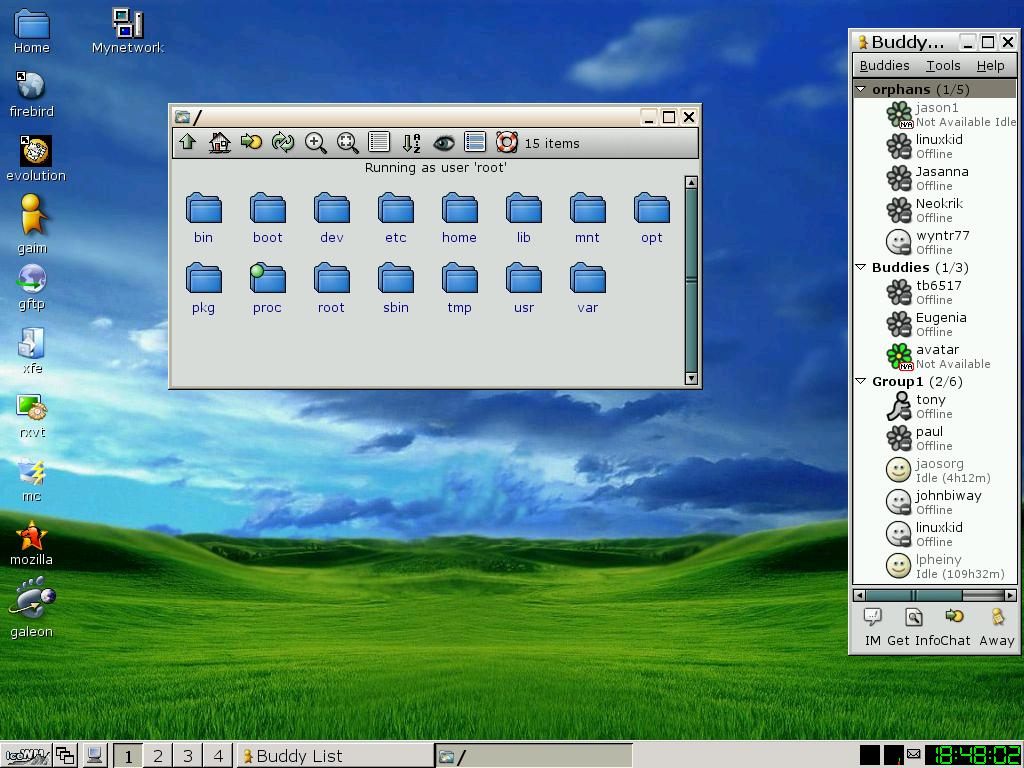The height and width of the screenshot is (768, 1024).
Task: Click the magnifier zoom-in toolbar icon
Action: click(315, 143)
